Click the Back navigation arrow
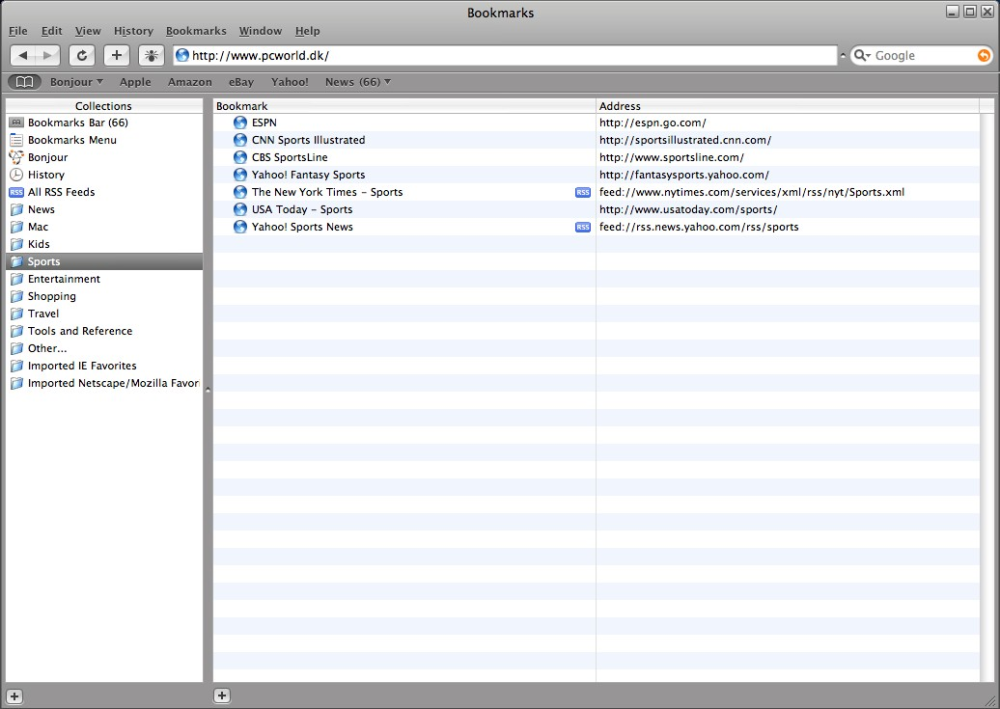The width and height of the screenshot is (1000, 709). 24,56
